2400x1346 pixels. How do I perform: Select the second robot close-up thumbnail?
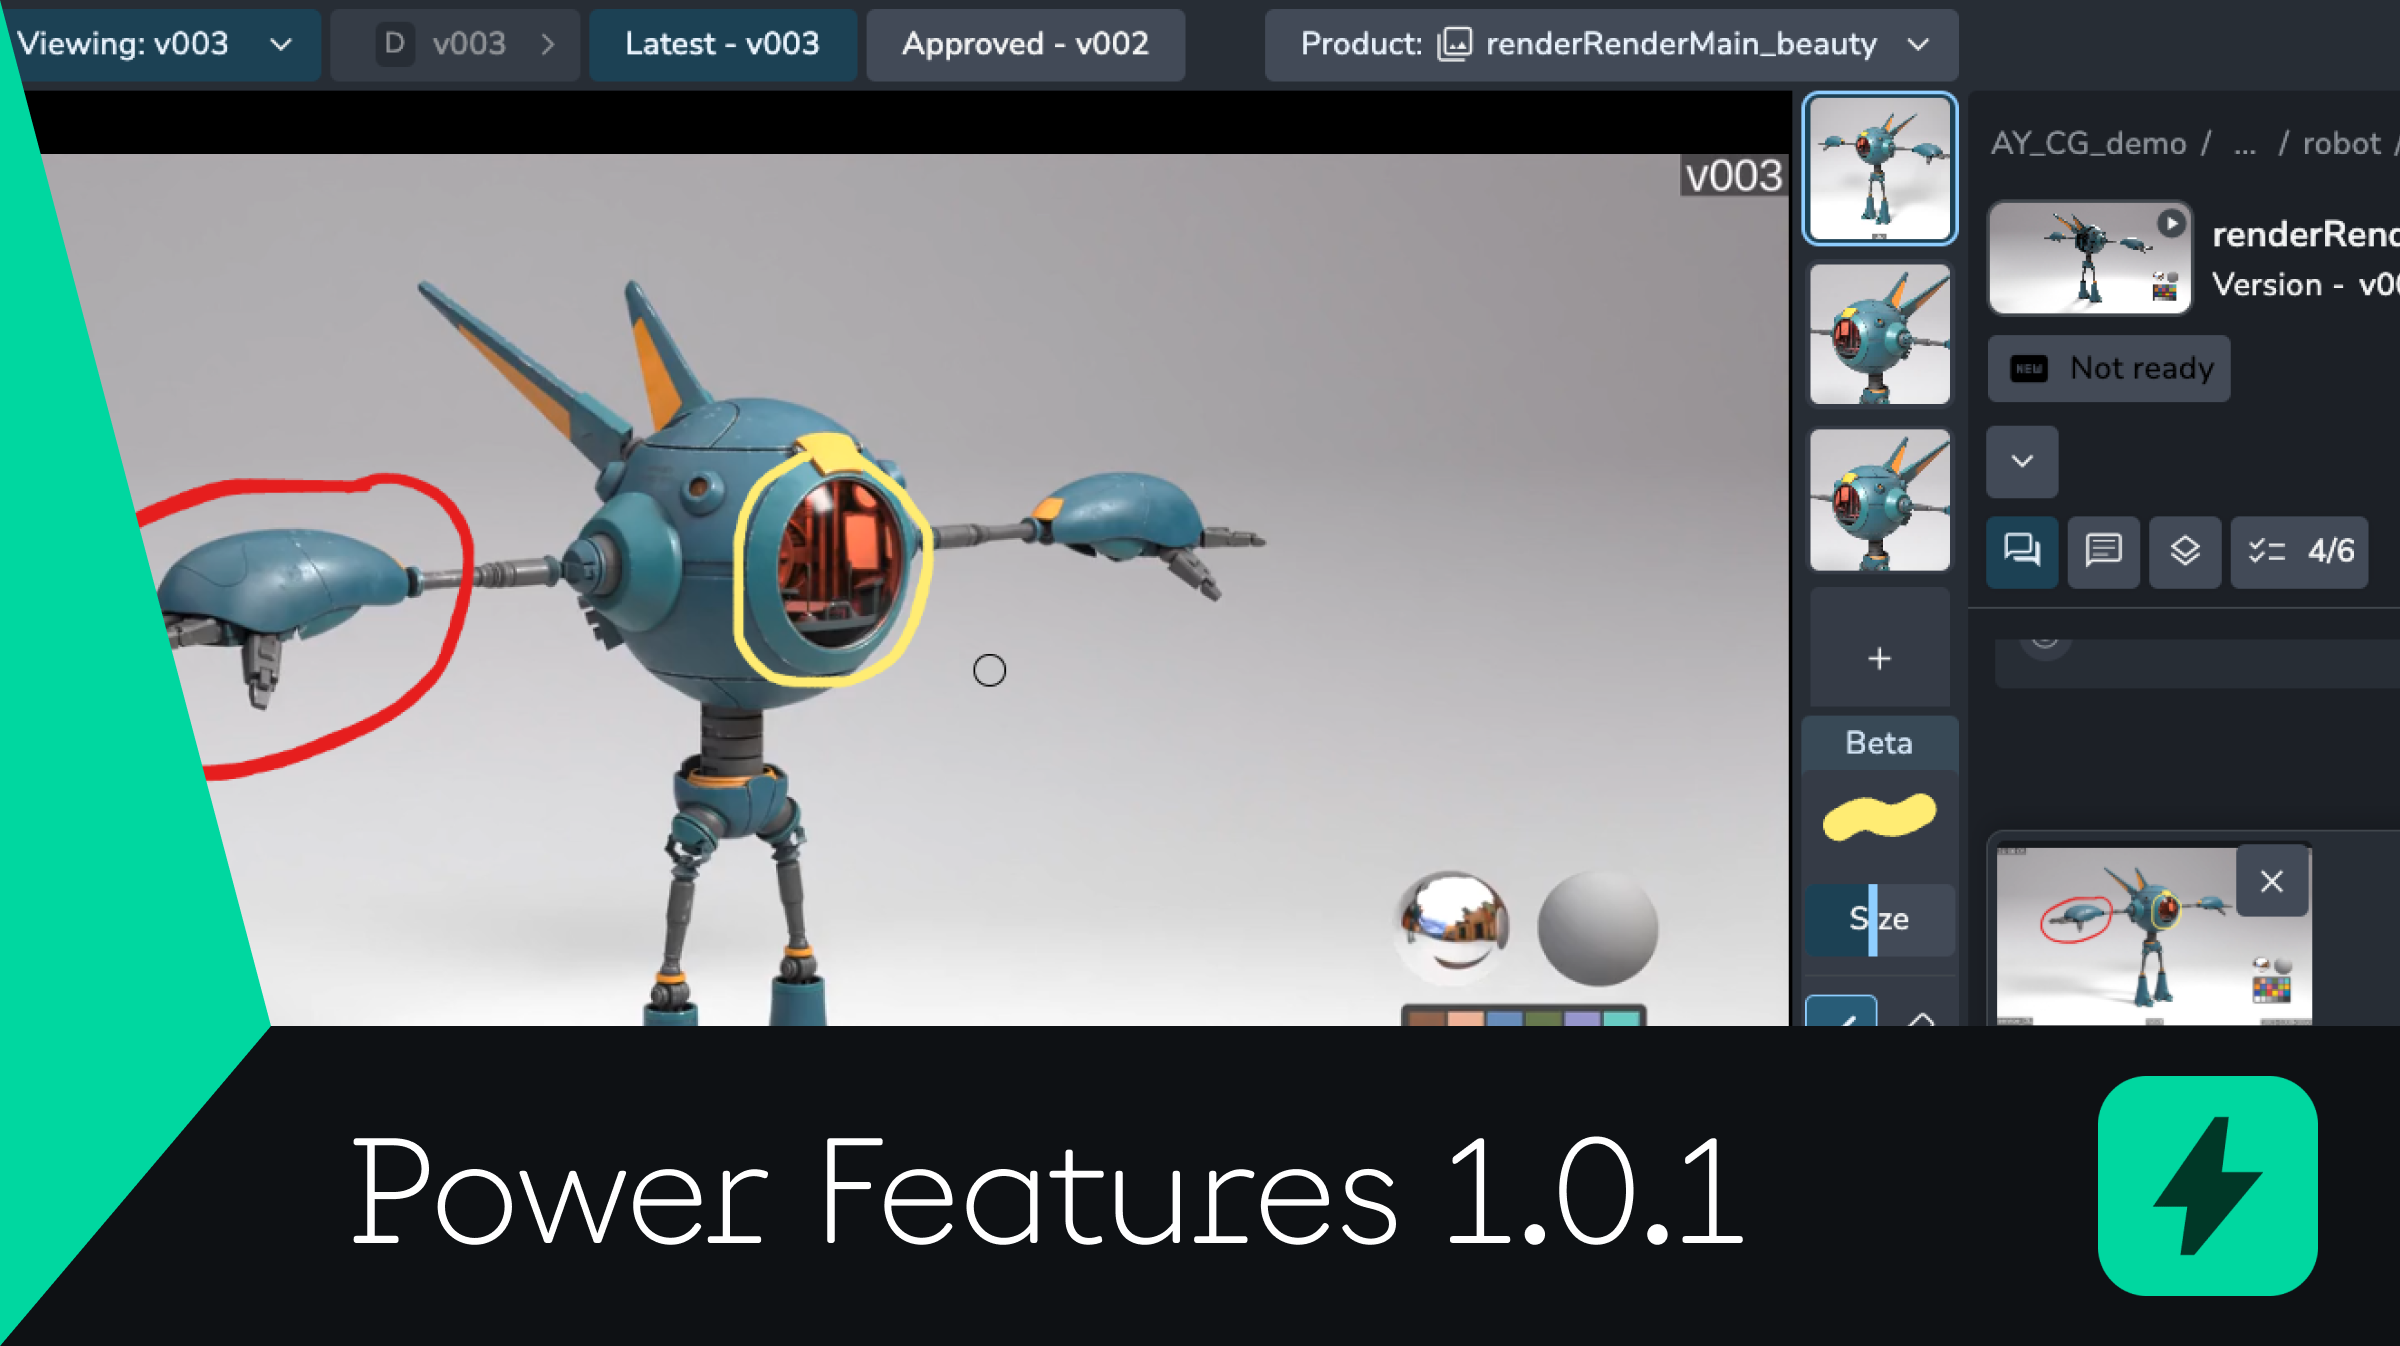(x=1879, y=335)
